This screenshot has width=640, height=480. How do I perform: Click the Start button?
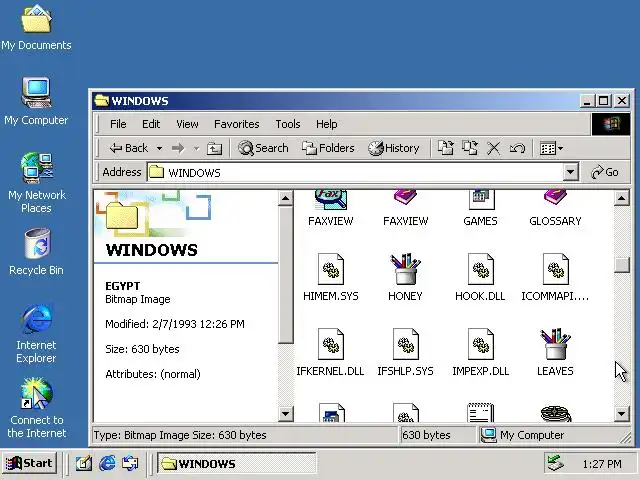[x=29, y=463]
